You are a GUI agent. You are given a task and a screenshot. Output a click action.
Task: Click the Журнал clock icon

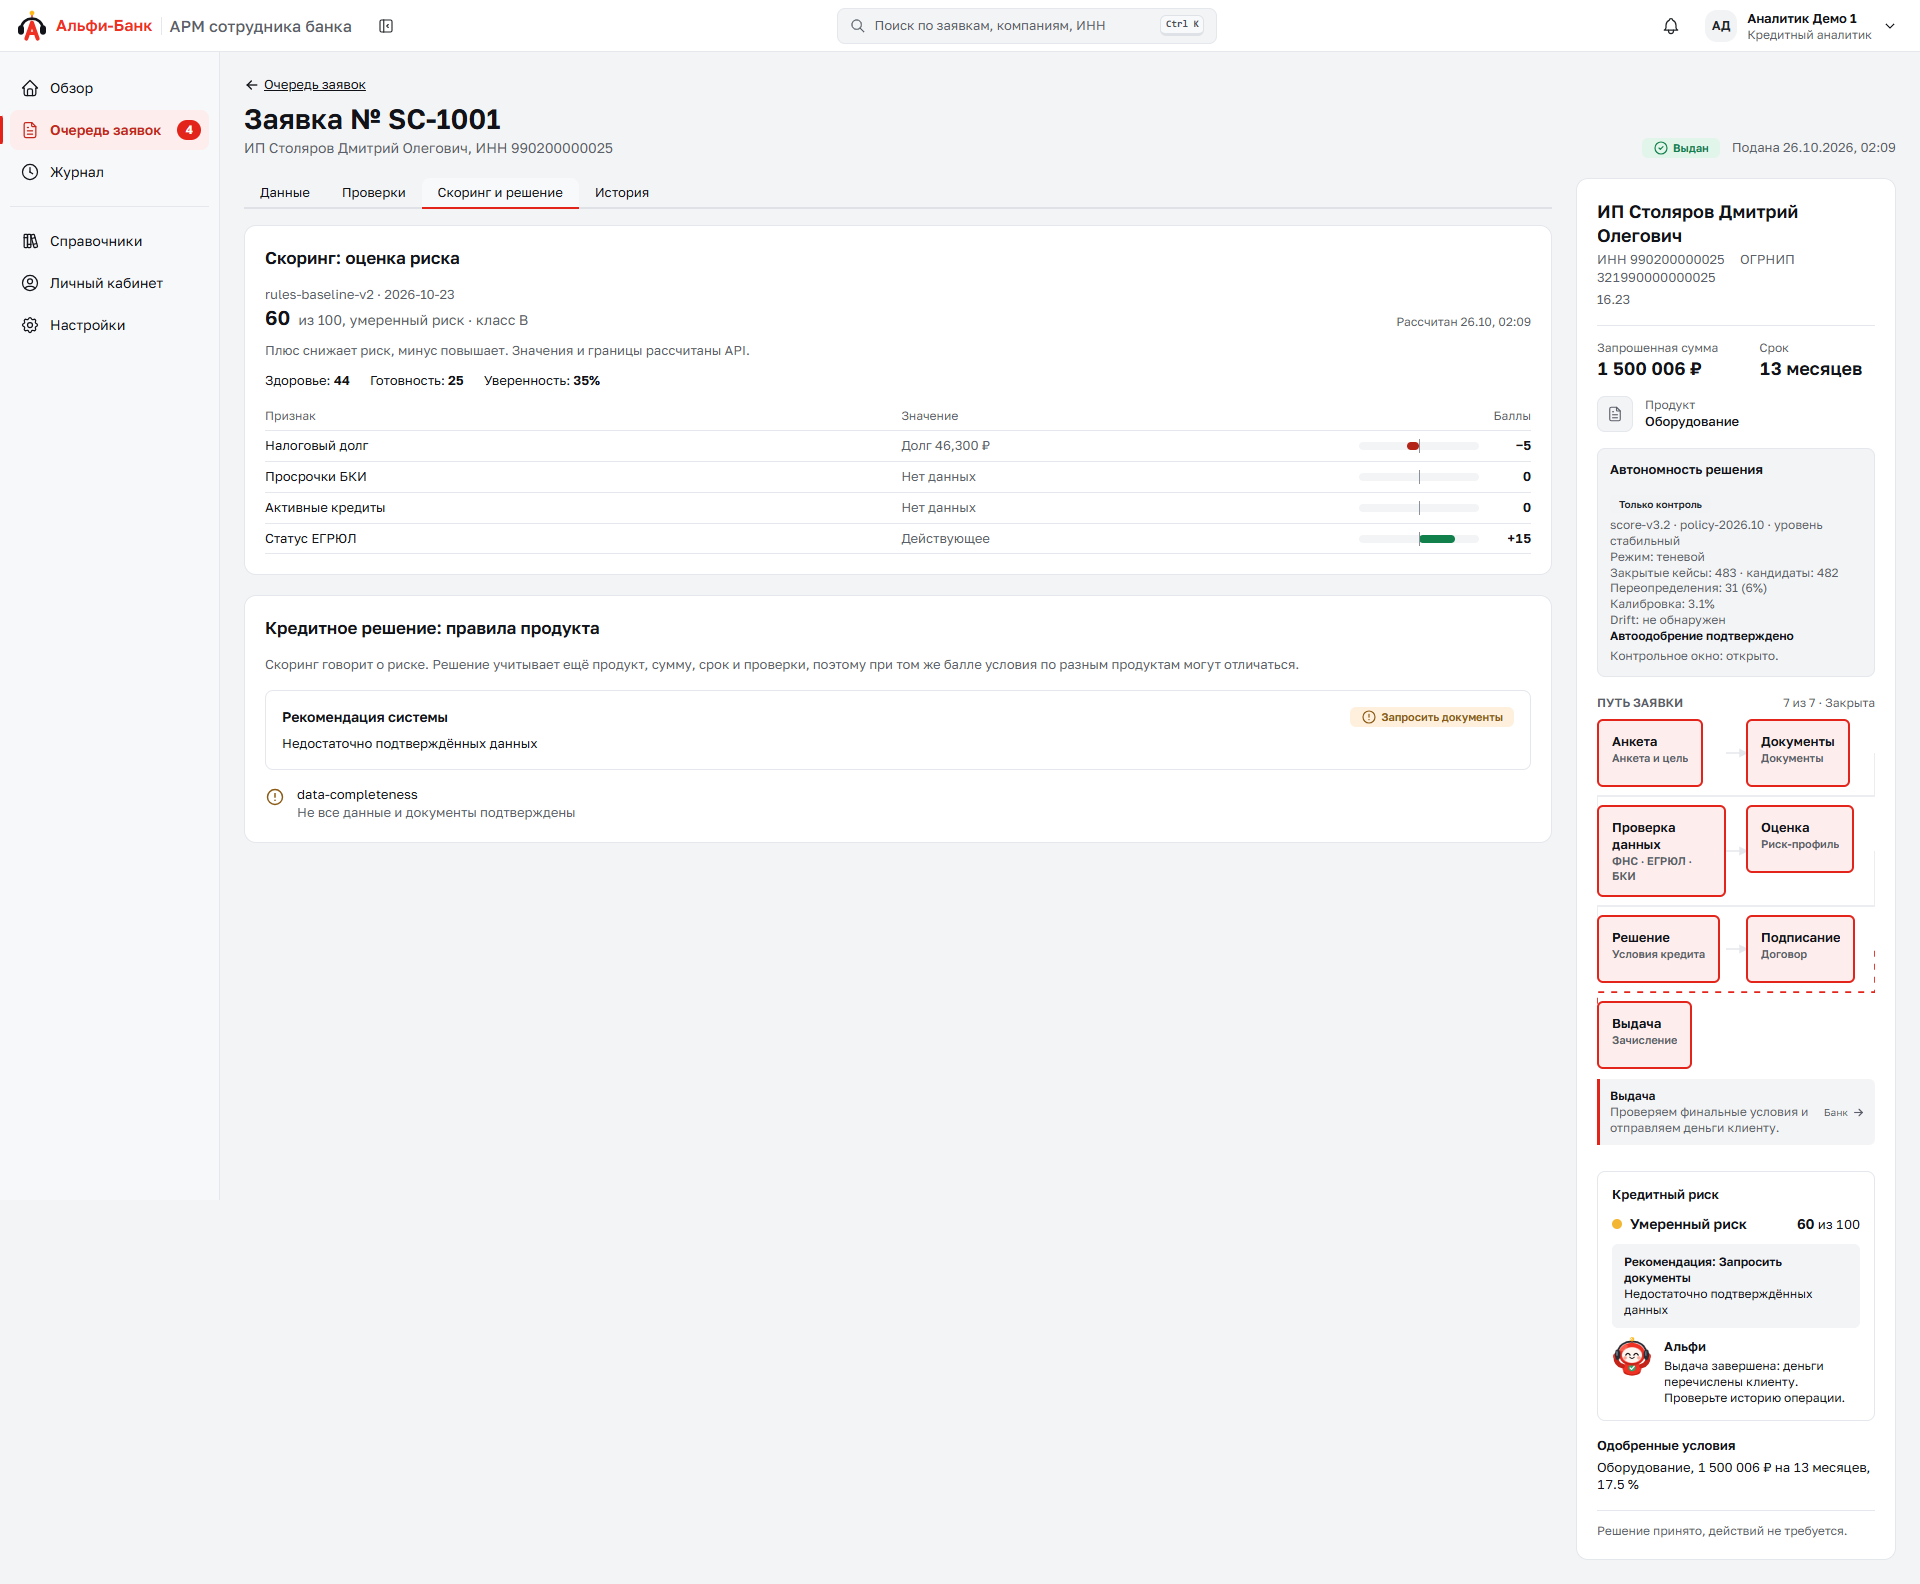pos(30,172)
